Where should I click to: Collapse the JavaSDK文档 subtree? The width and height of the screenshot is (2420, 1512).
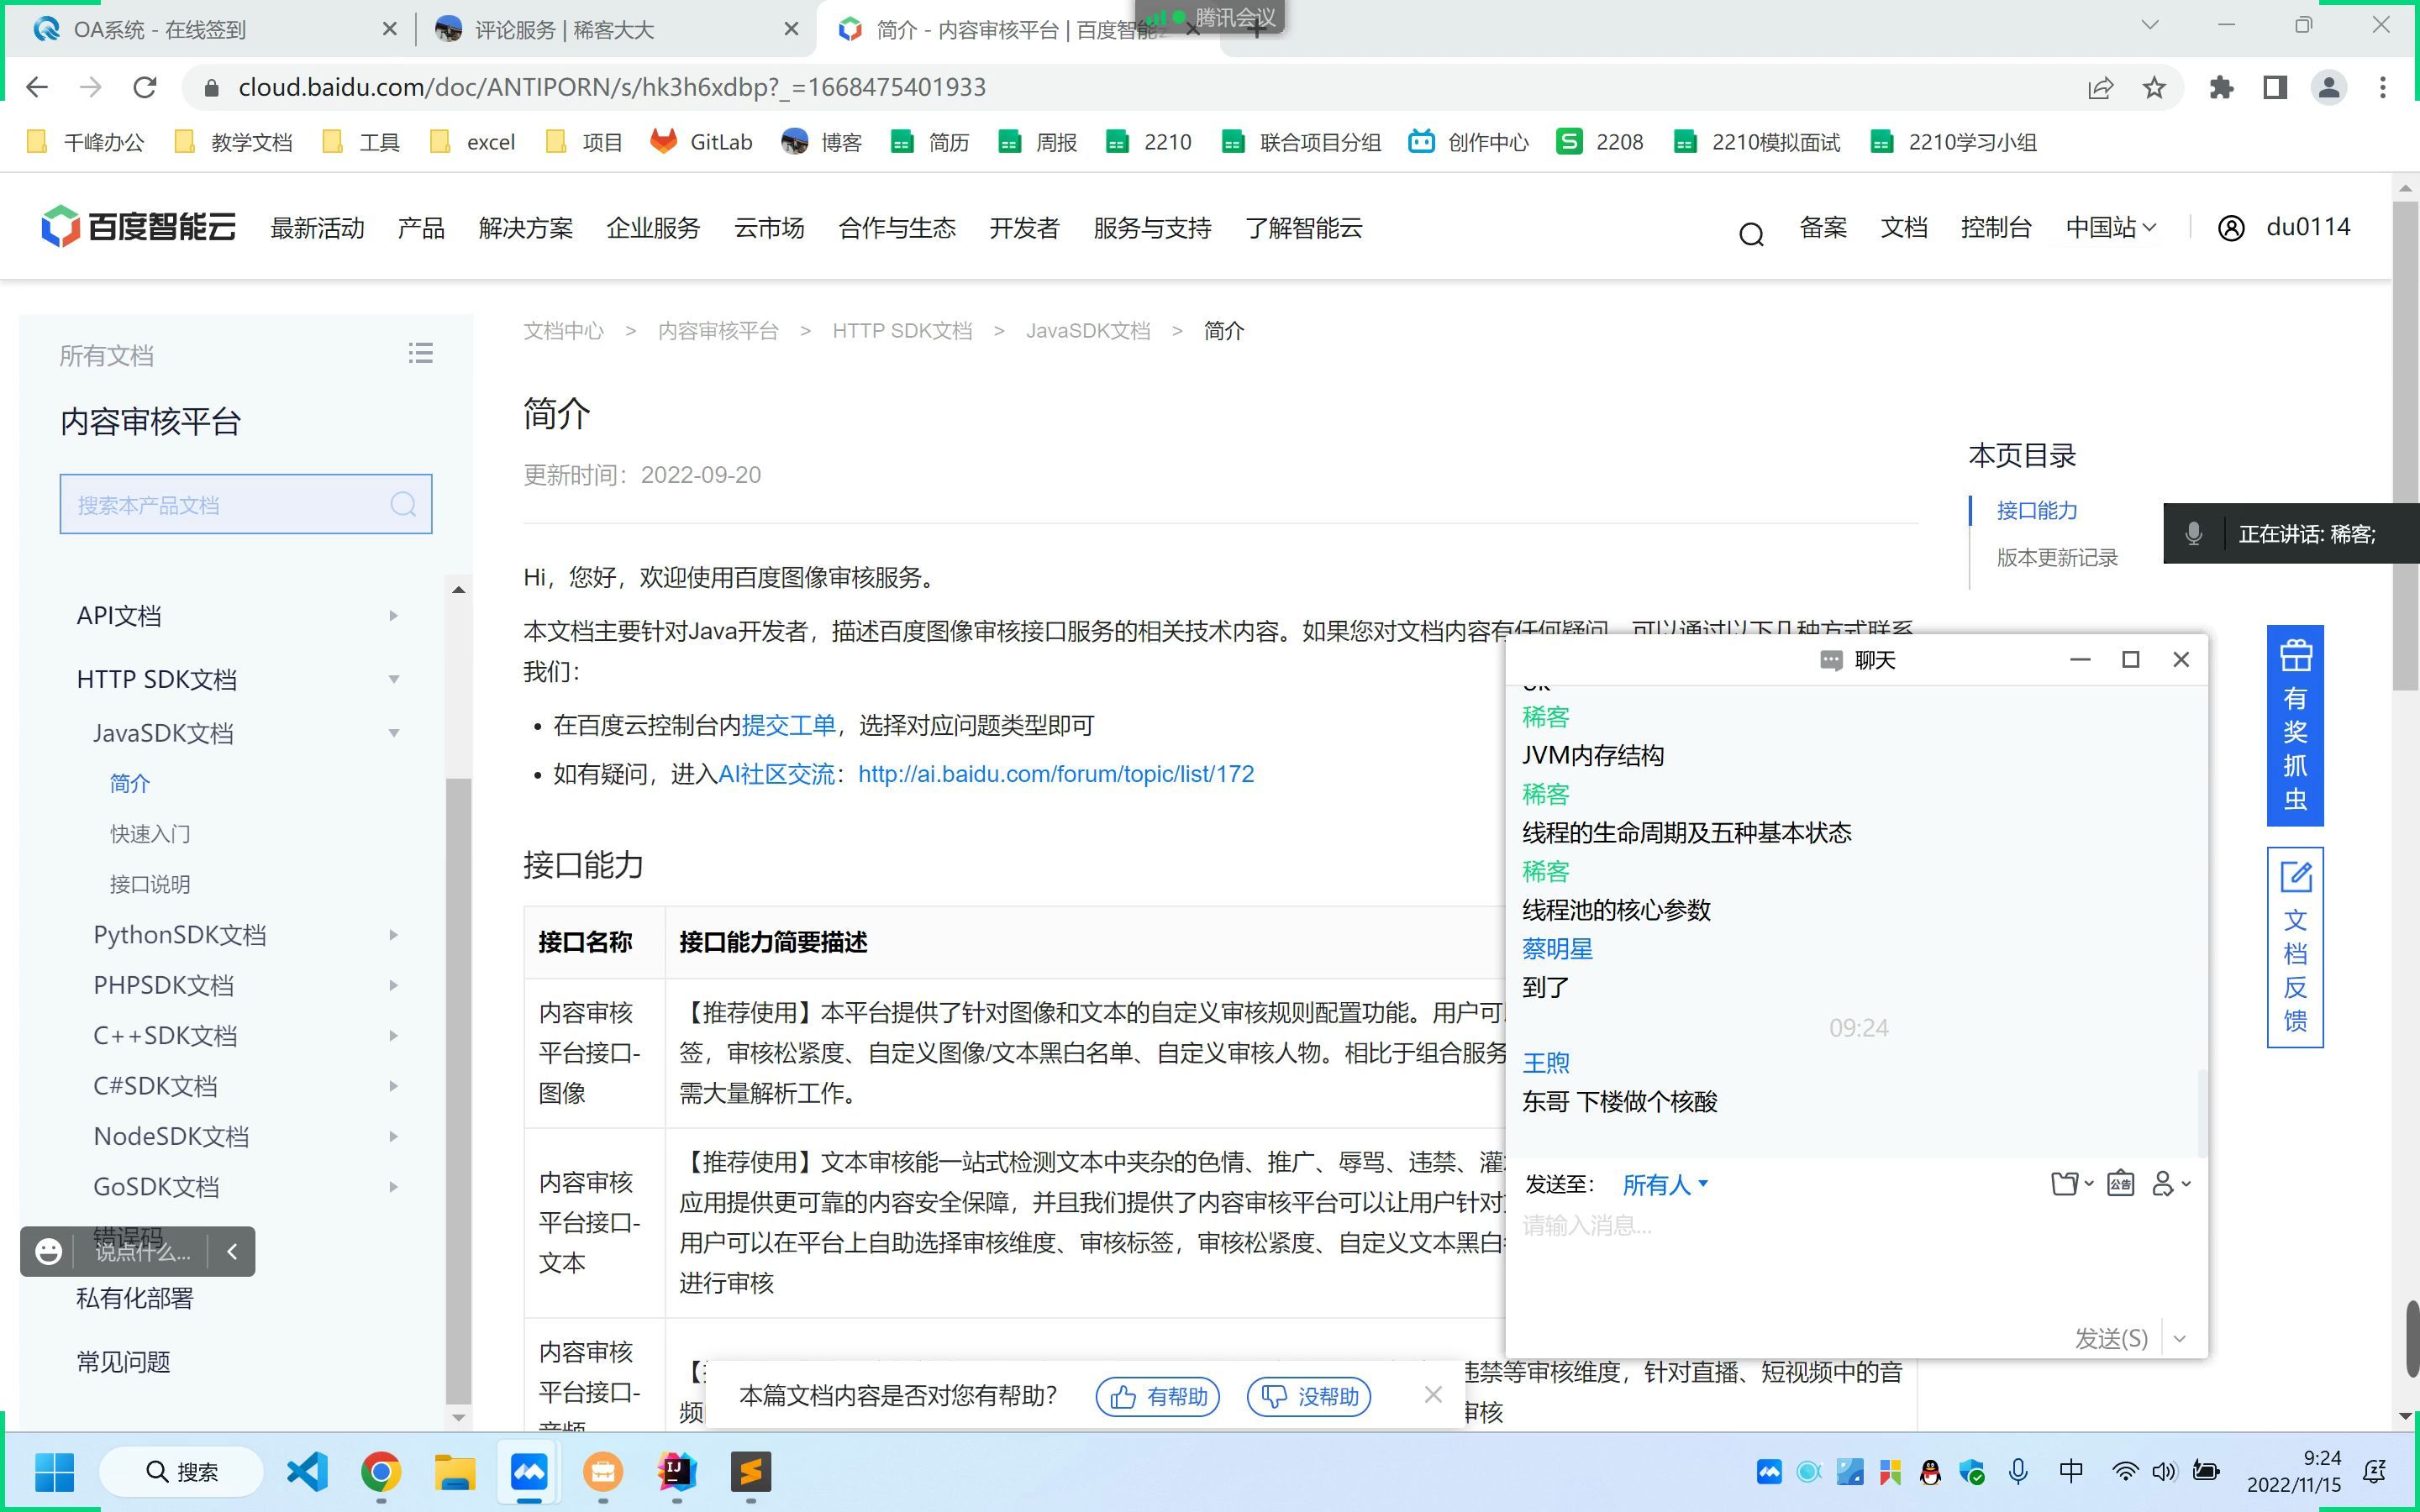tap(393, 733)
